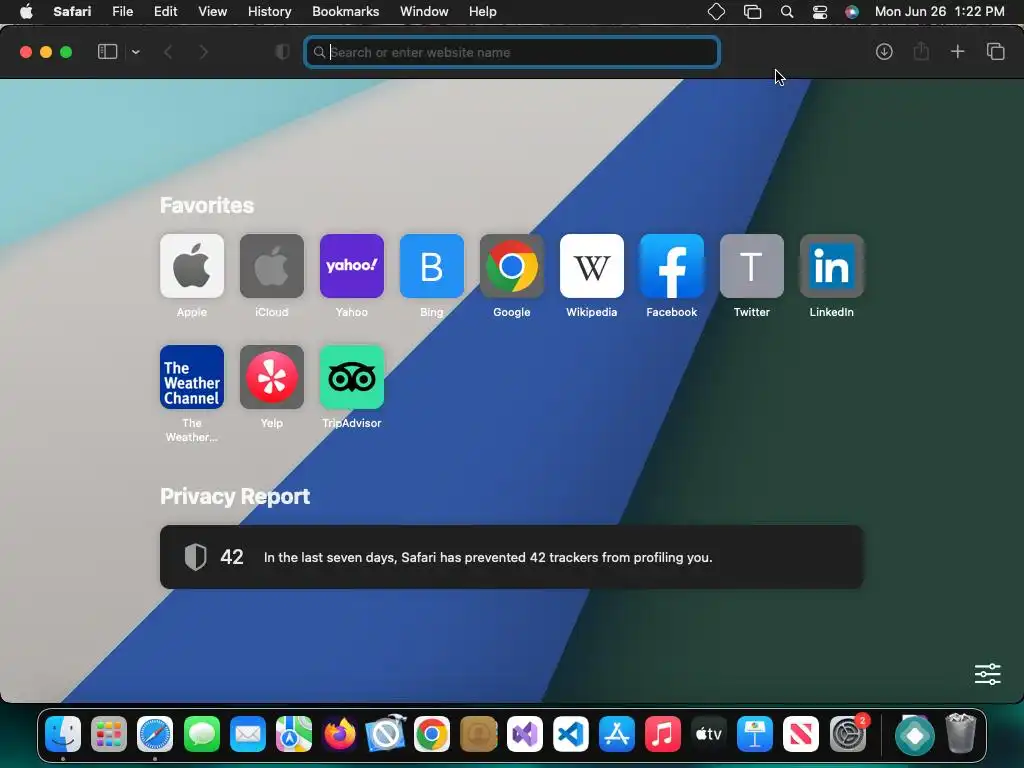Open Control Center in the menu bar
1024x768 pixels.
pyautogui.click(x=820, y=12)
